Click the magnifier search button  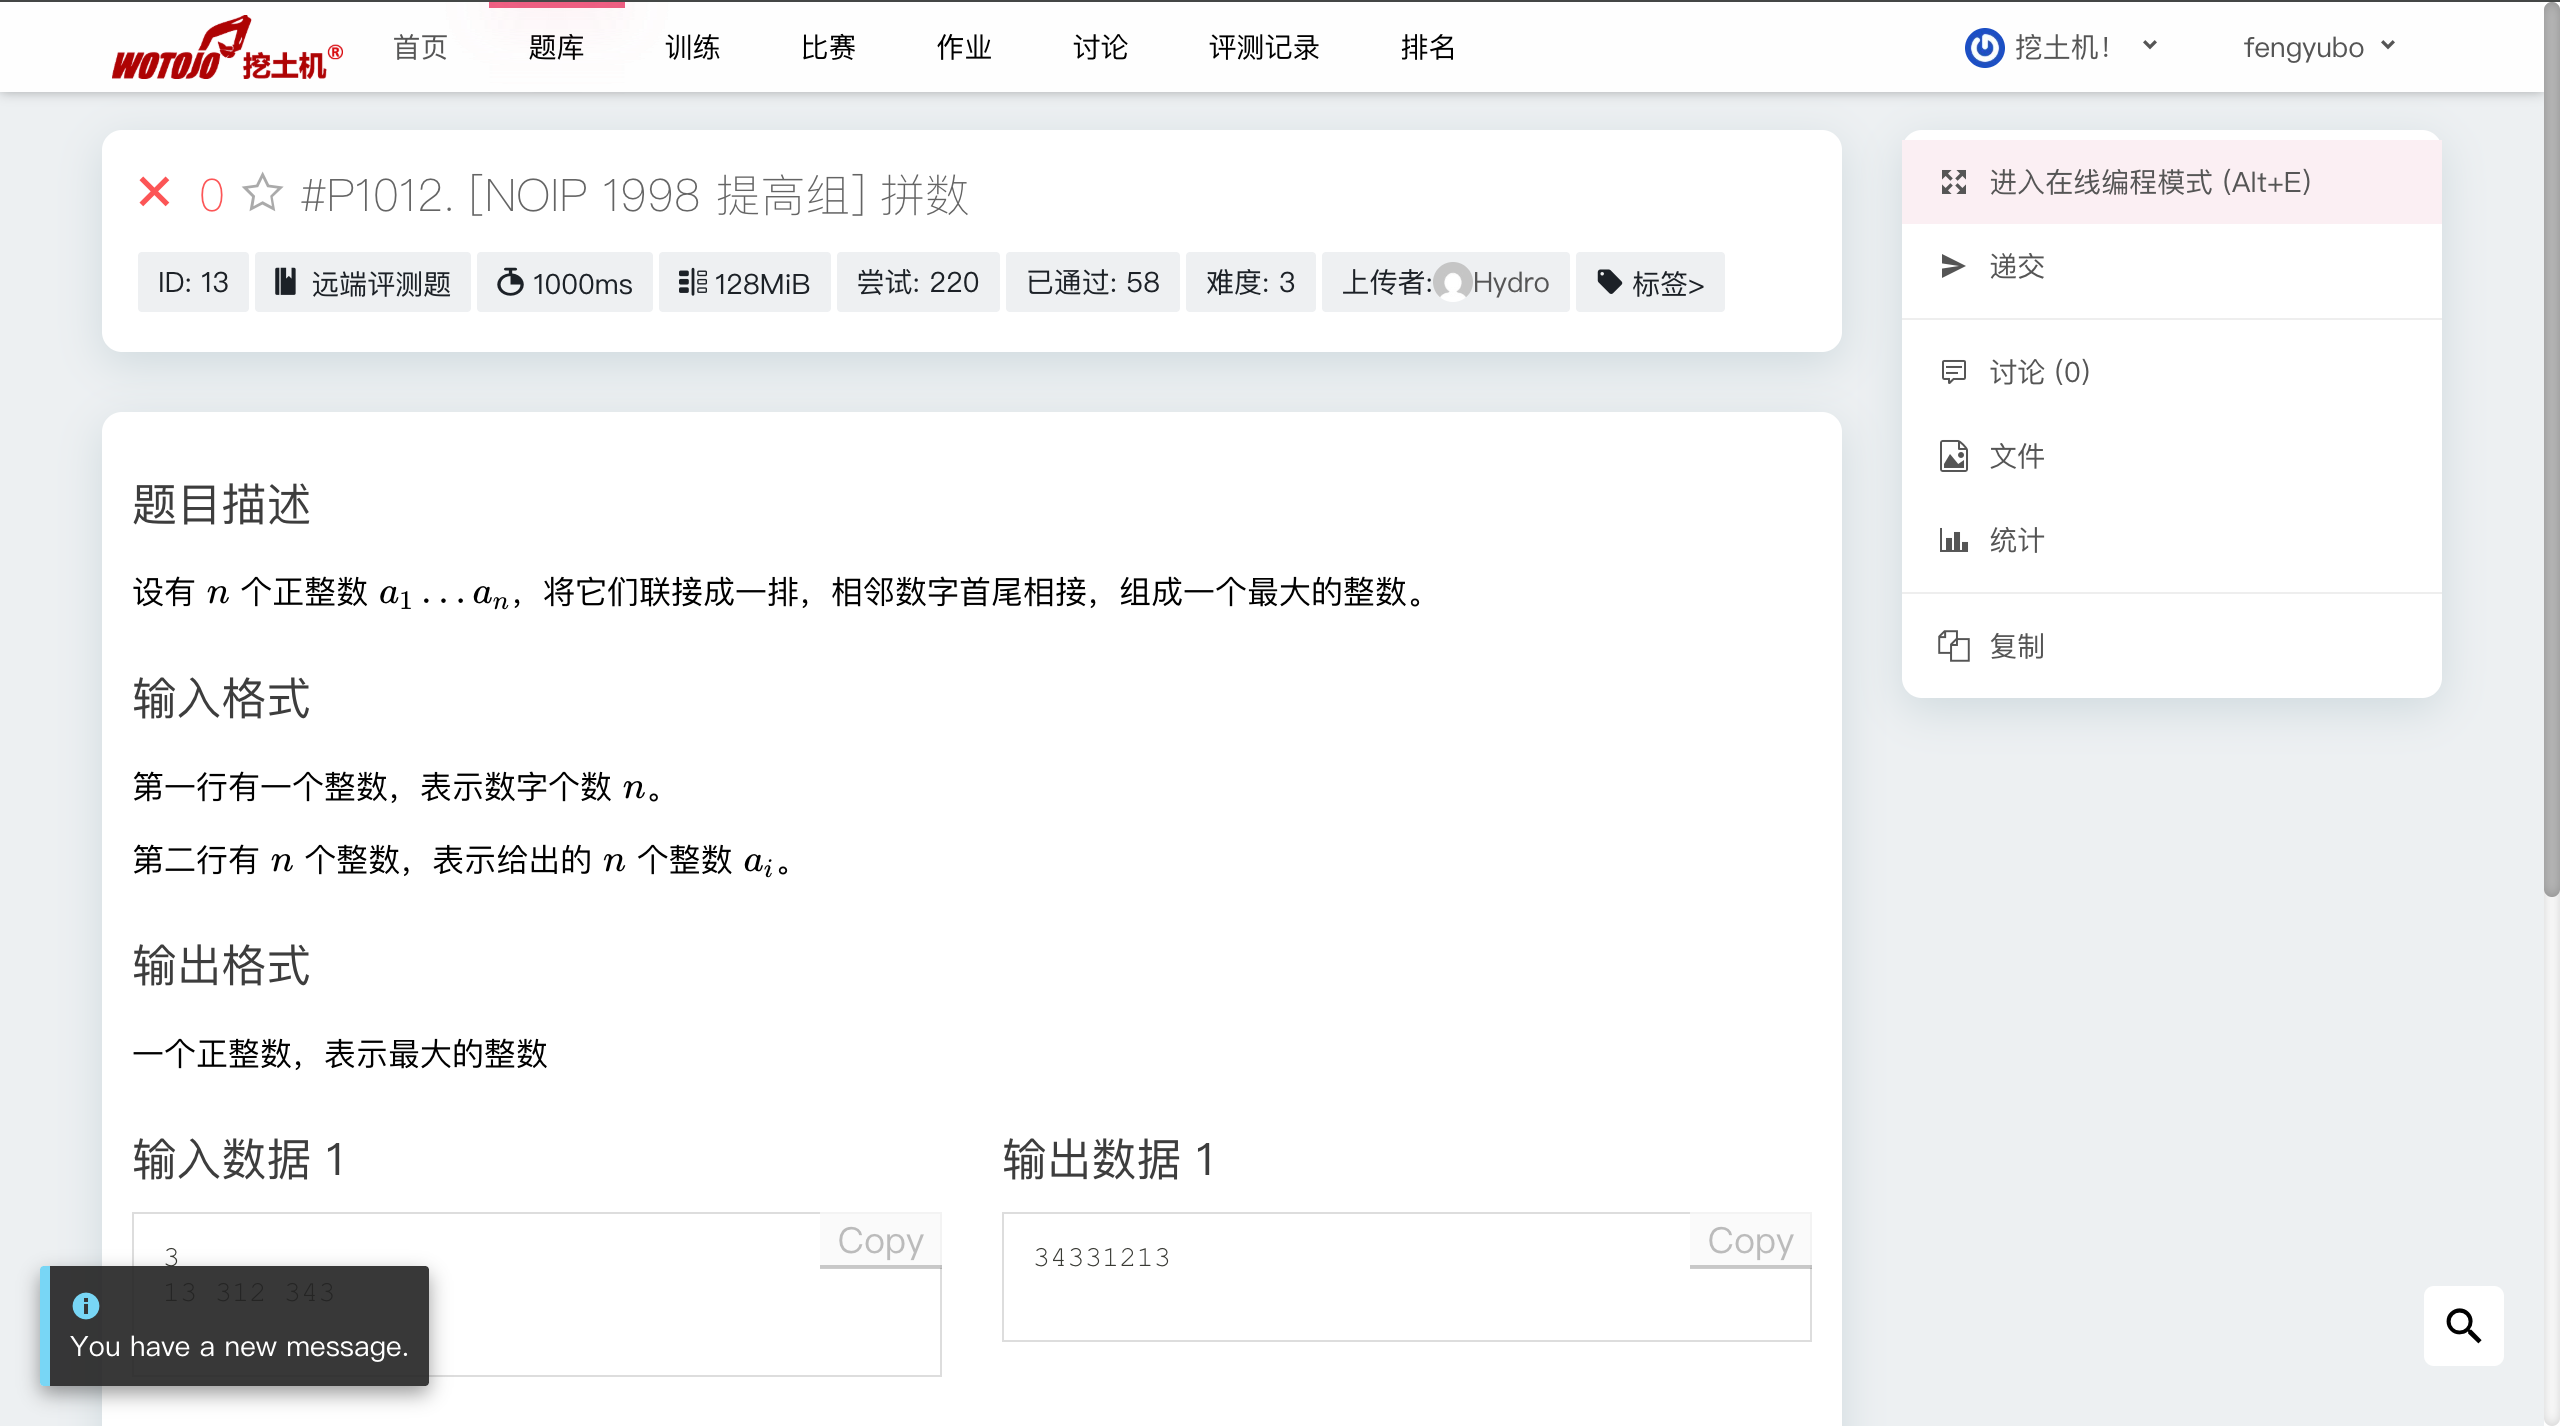point(2463,1326)
